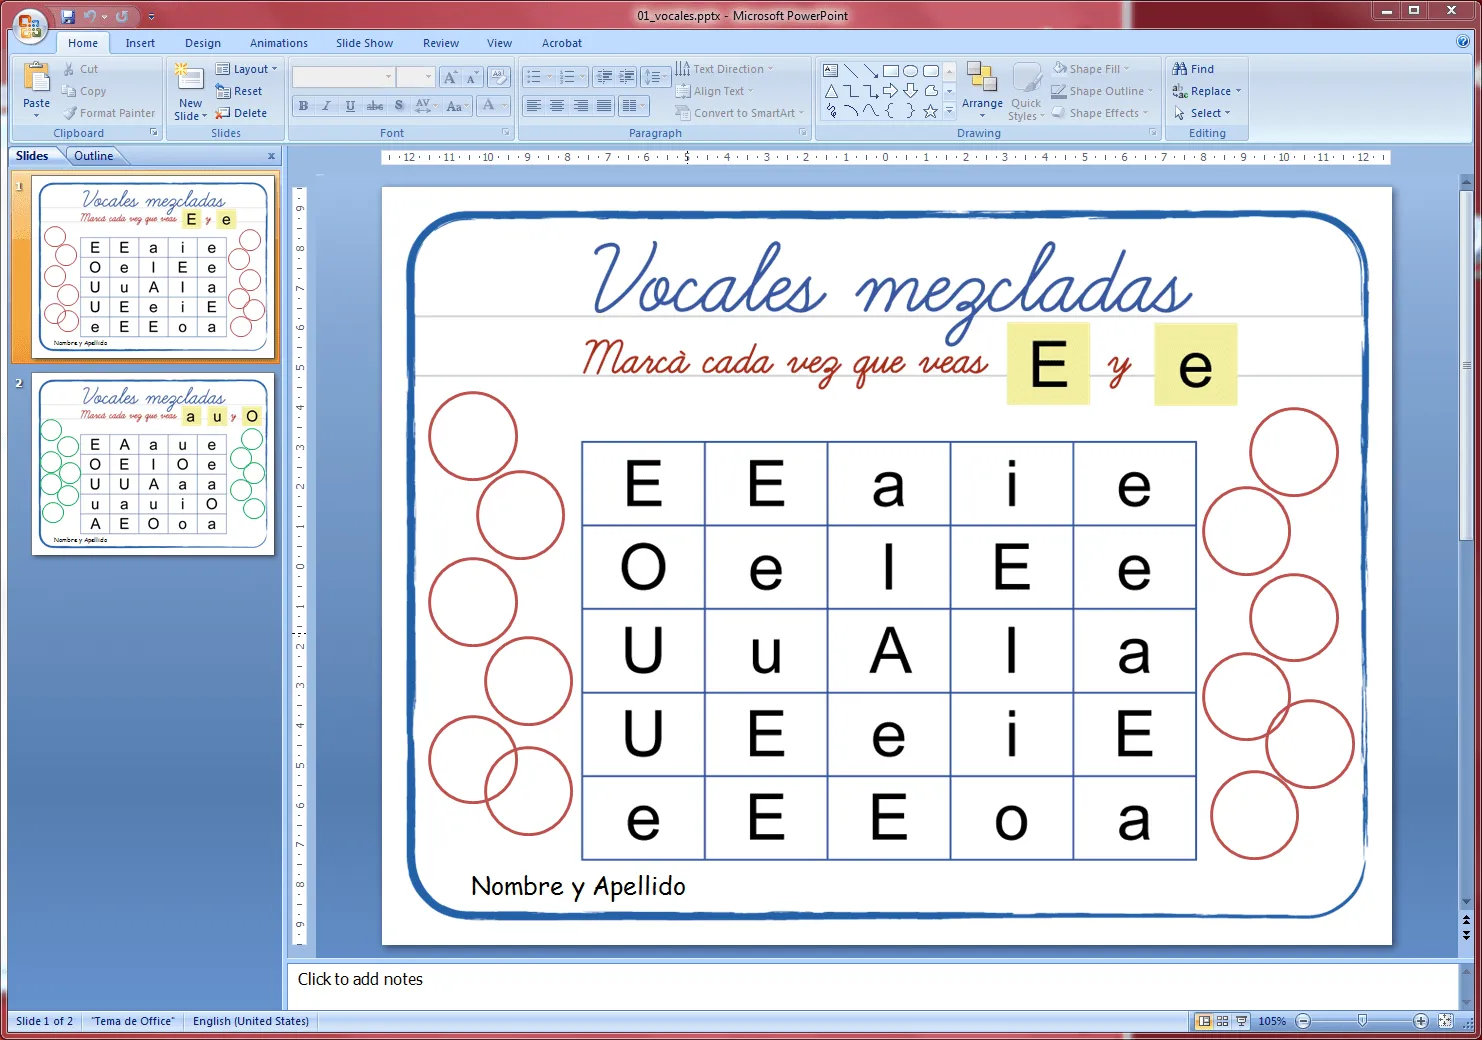The height and width of the screenshot is (1040, 1482).
Task: Switch to the Animations ribbon tab
Action: (x=279, y=43)
